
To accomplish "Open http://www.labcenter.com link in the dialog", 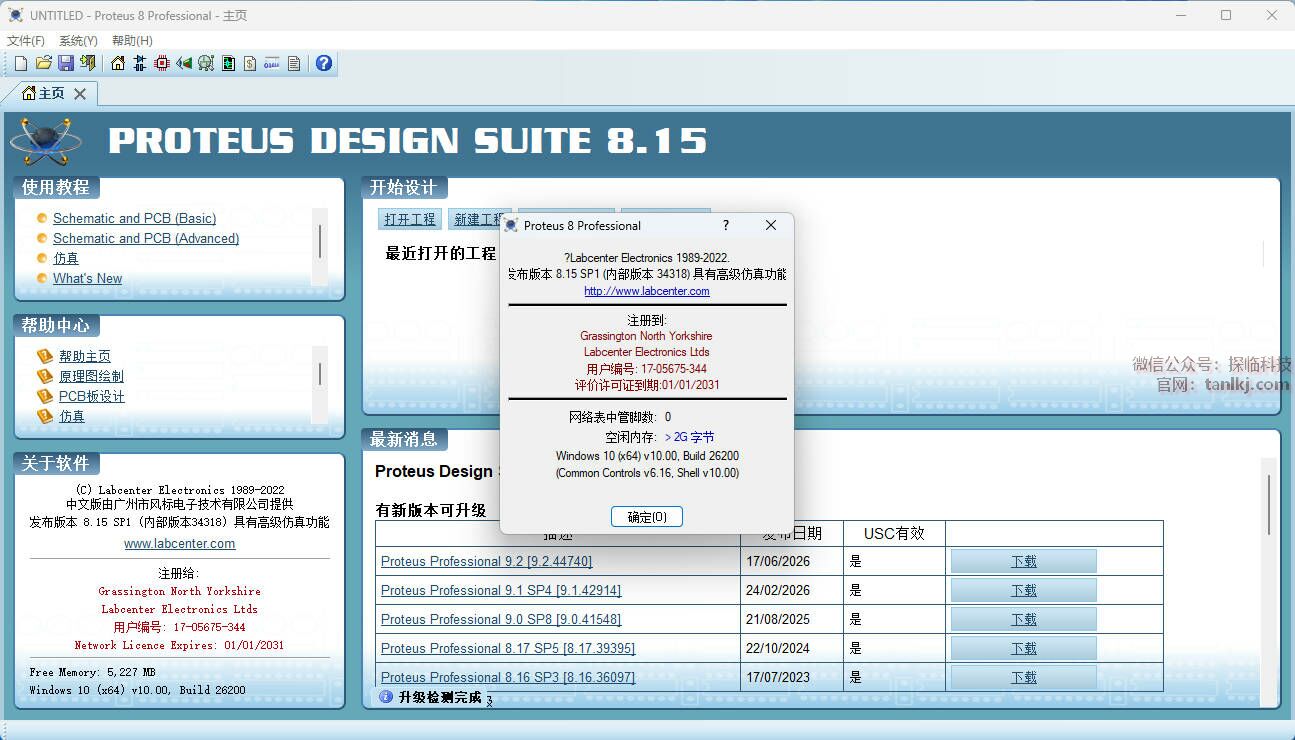I will 647,291.
